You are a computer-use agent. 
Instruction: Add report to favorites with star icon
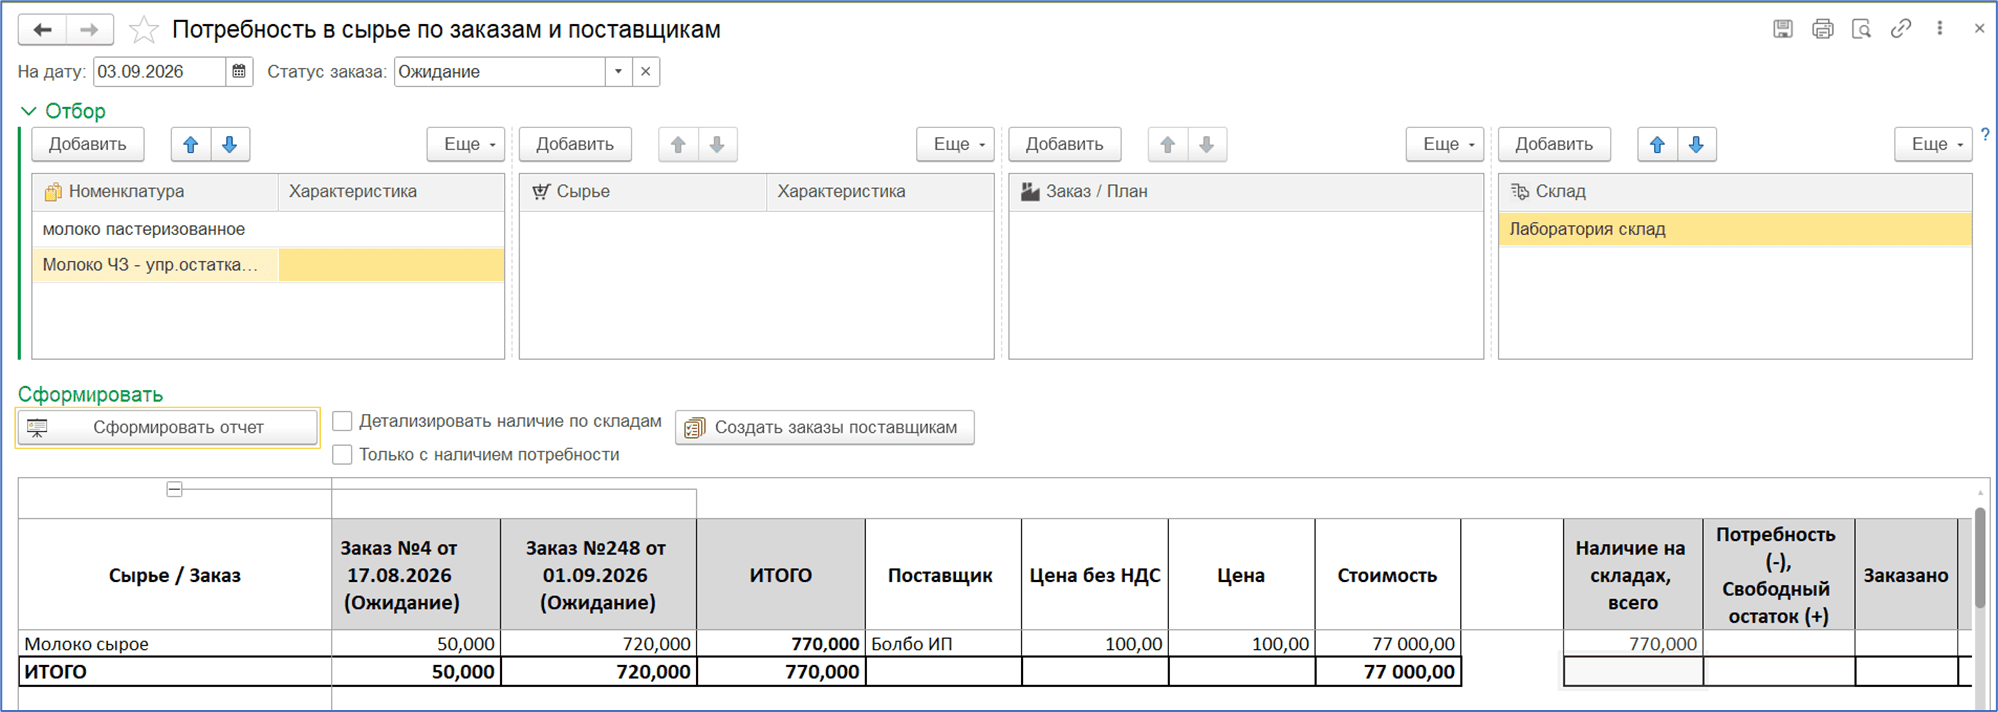click(x=144, y=30)
